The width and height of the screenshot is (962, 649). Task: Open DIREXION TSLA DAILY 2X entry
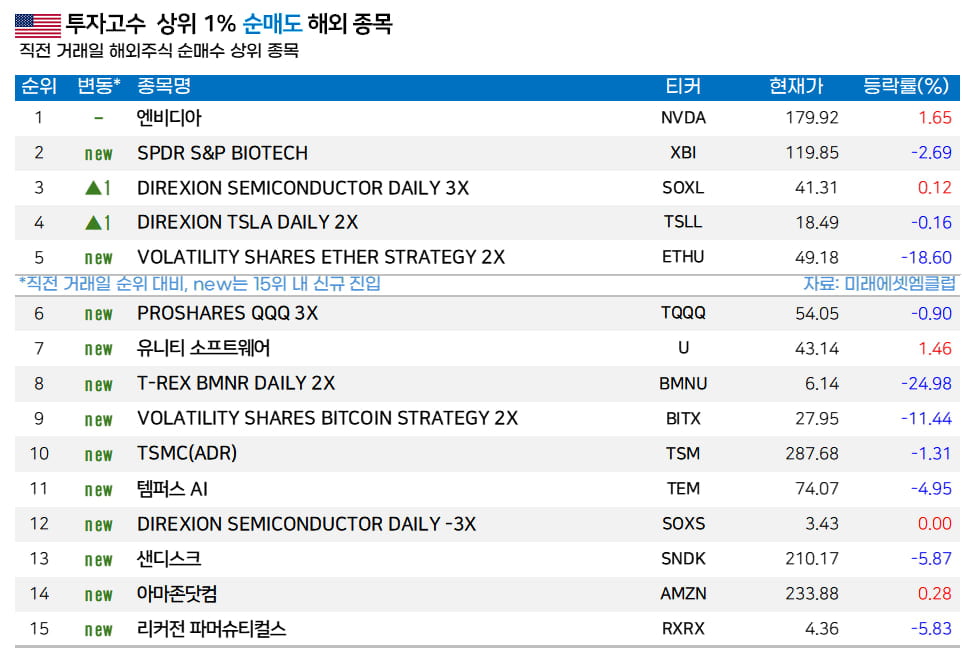[x=247, y=223]
